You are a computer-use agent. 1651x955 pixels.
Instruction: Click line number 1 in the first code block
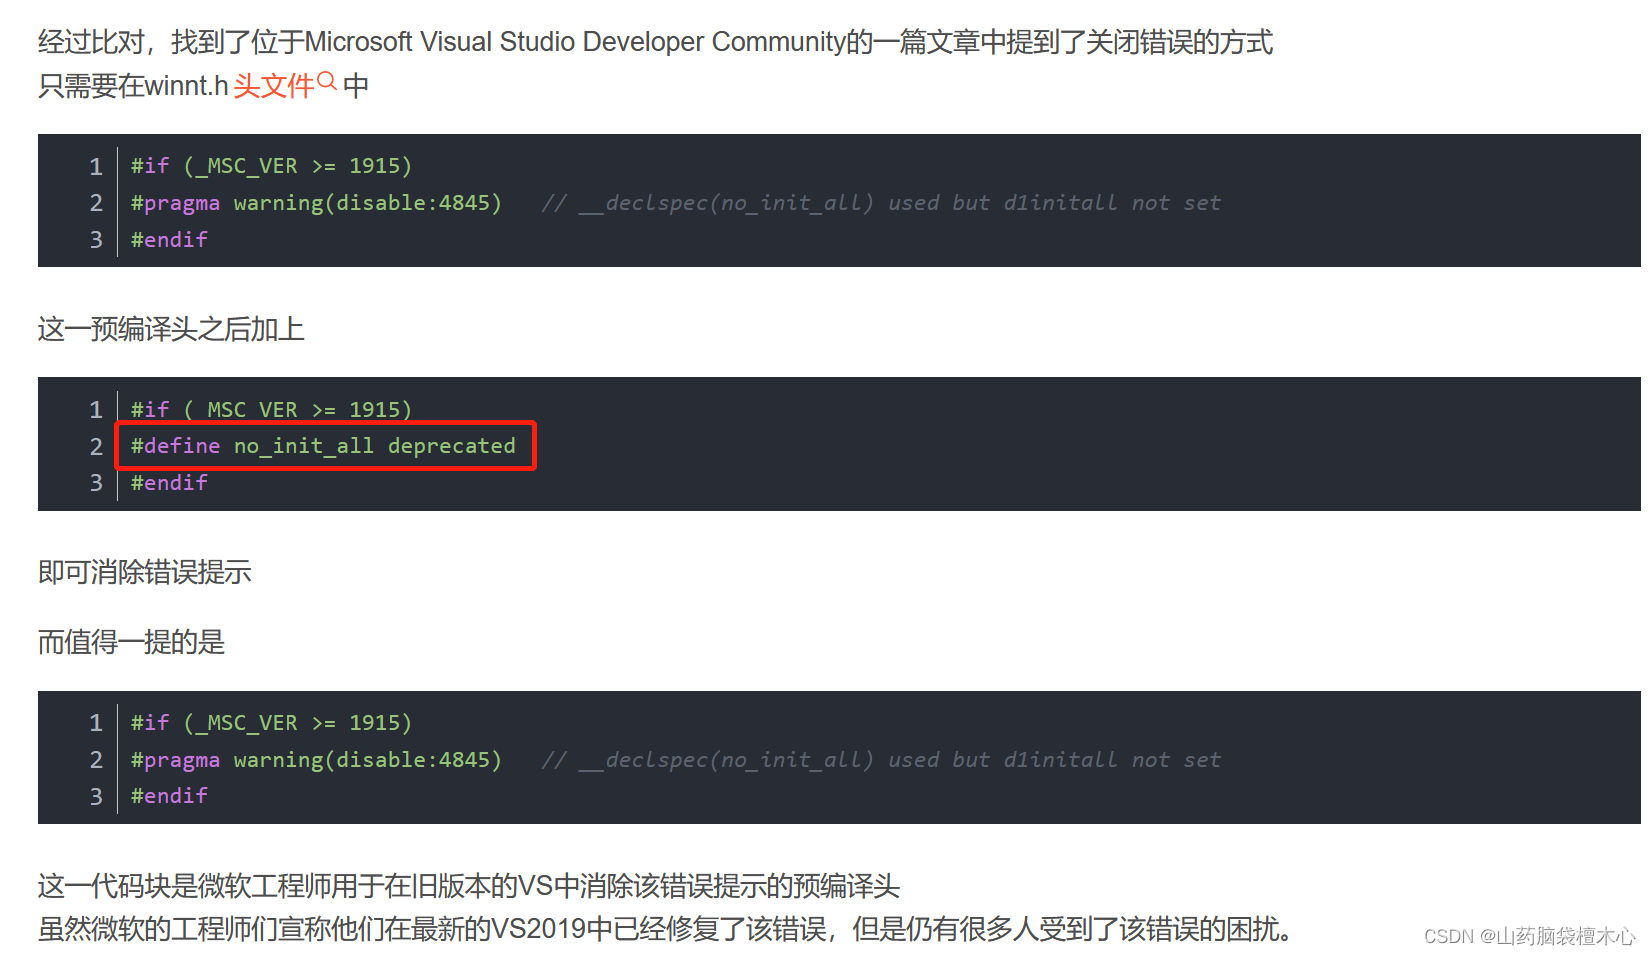point(96,166)
